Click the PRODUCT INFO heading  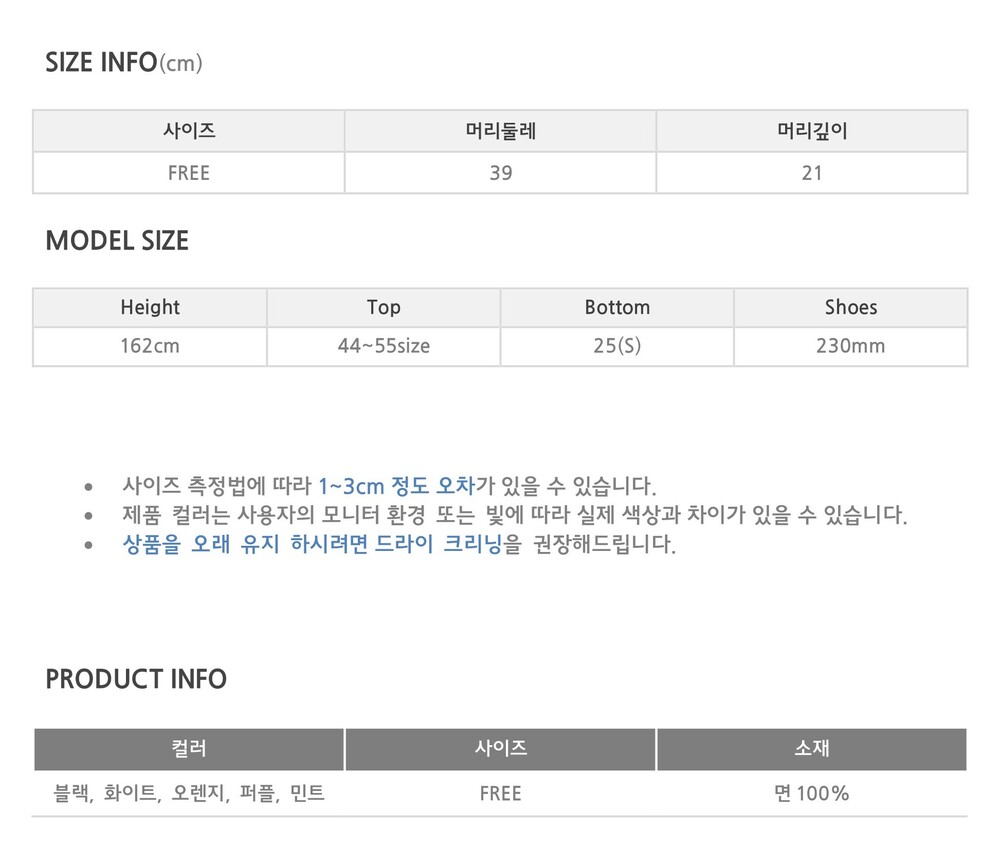[x=136, y=679]
